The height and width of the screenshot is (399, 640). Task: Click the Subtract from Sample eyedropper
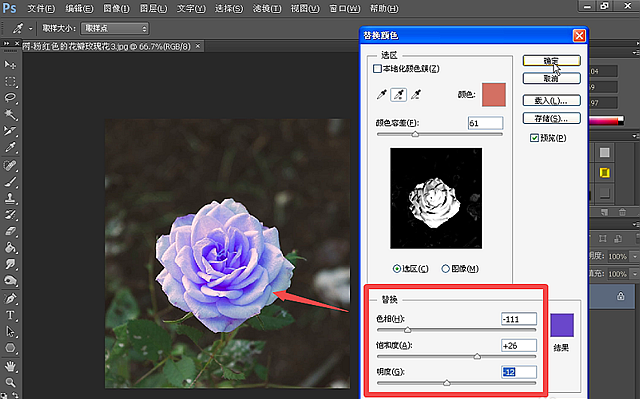tap(416, 95)
